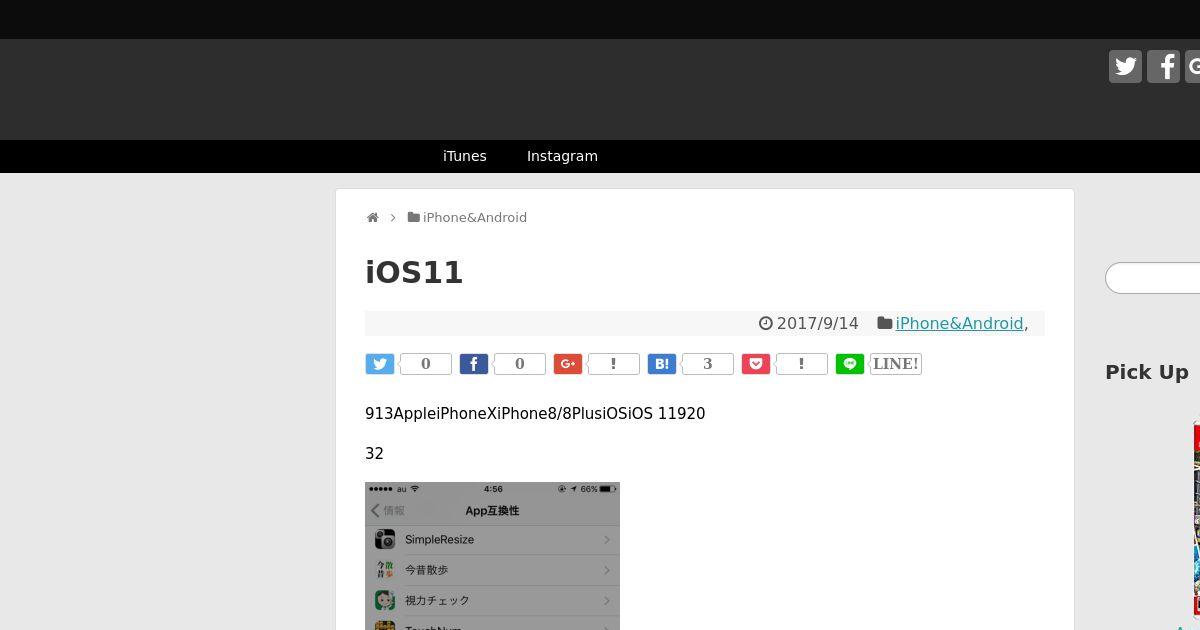Click the LINE! share button
This screenshot has height=630, width=1200.
tap(896, 364)
